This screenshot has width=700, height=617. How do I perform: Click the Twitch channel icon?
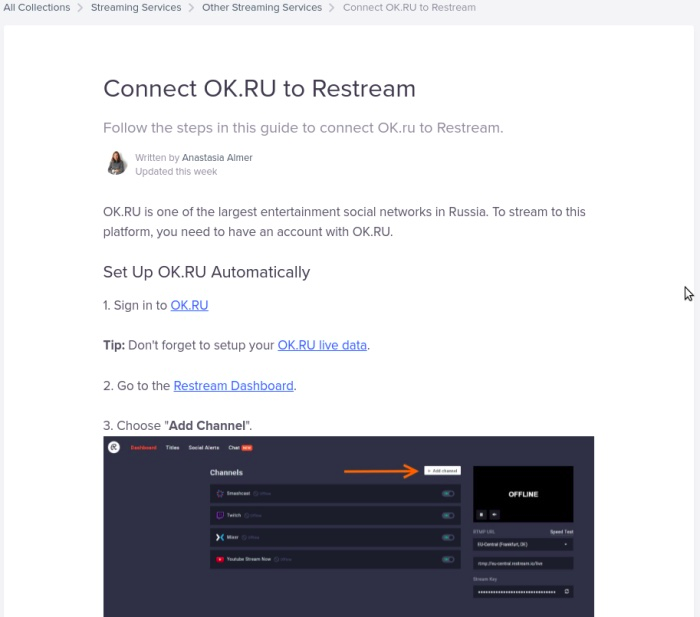(x=220, y=515)
